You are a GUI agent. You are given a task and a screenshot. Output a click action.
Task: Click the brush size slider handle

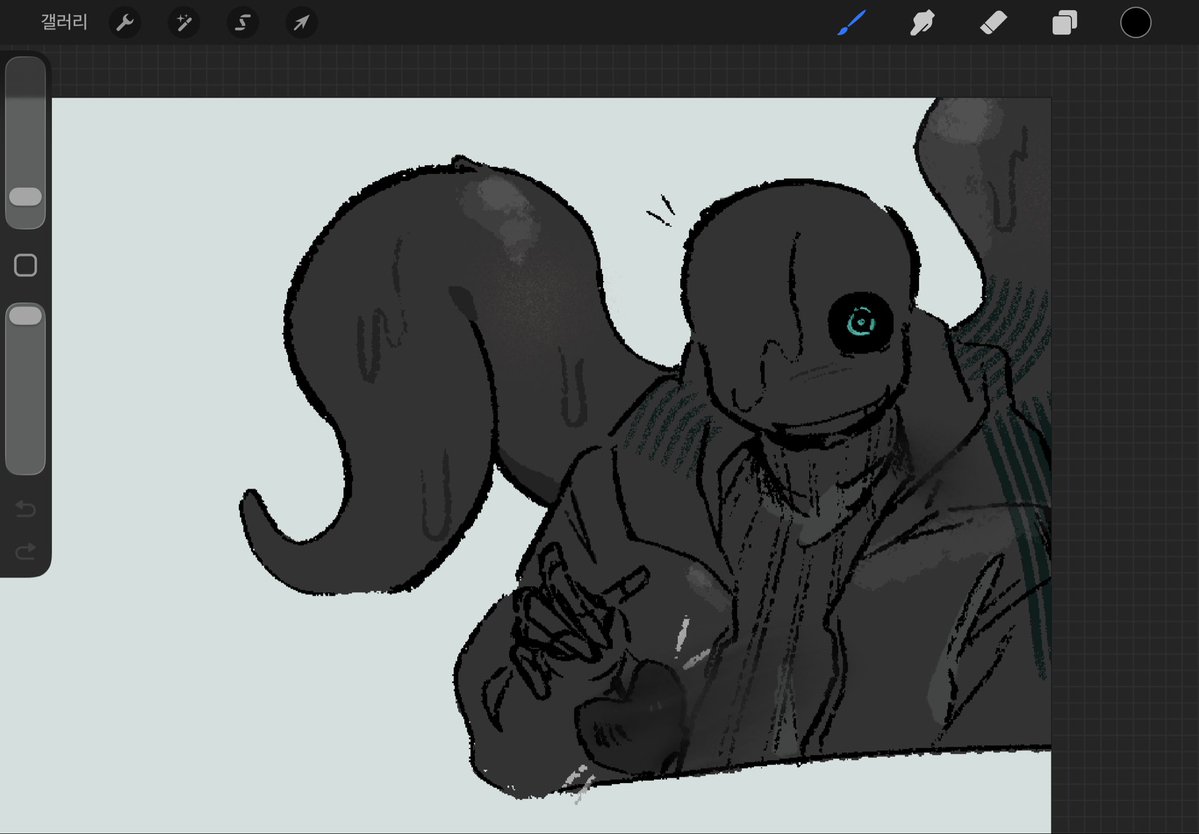click(25, 197)
